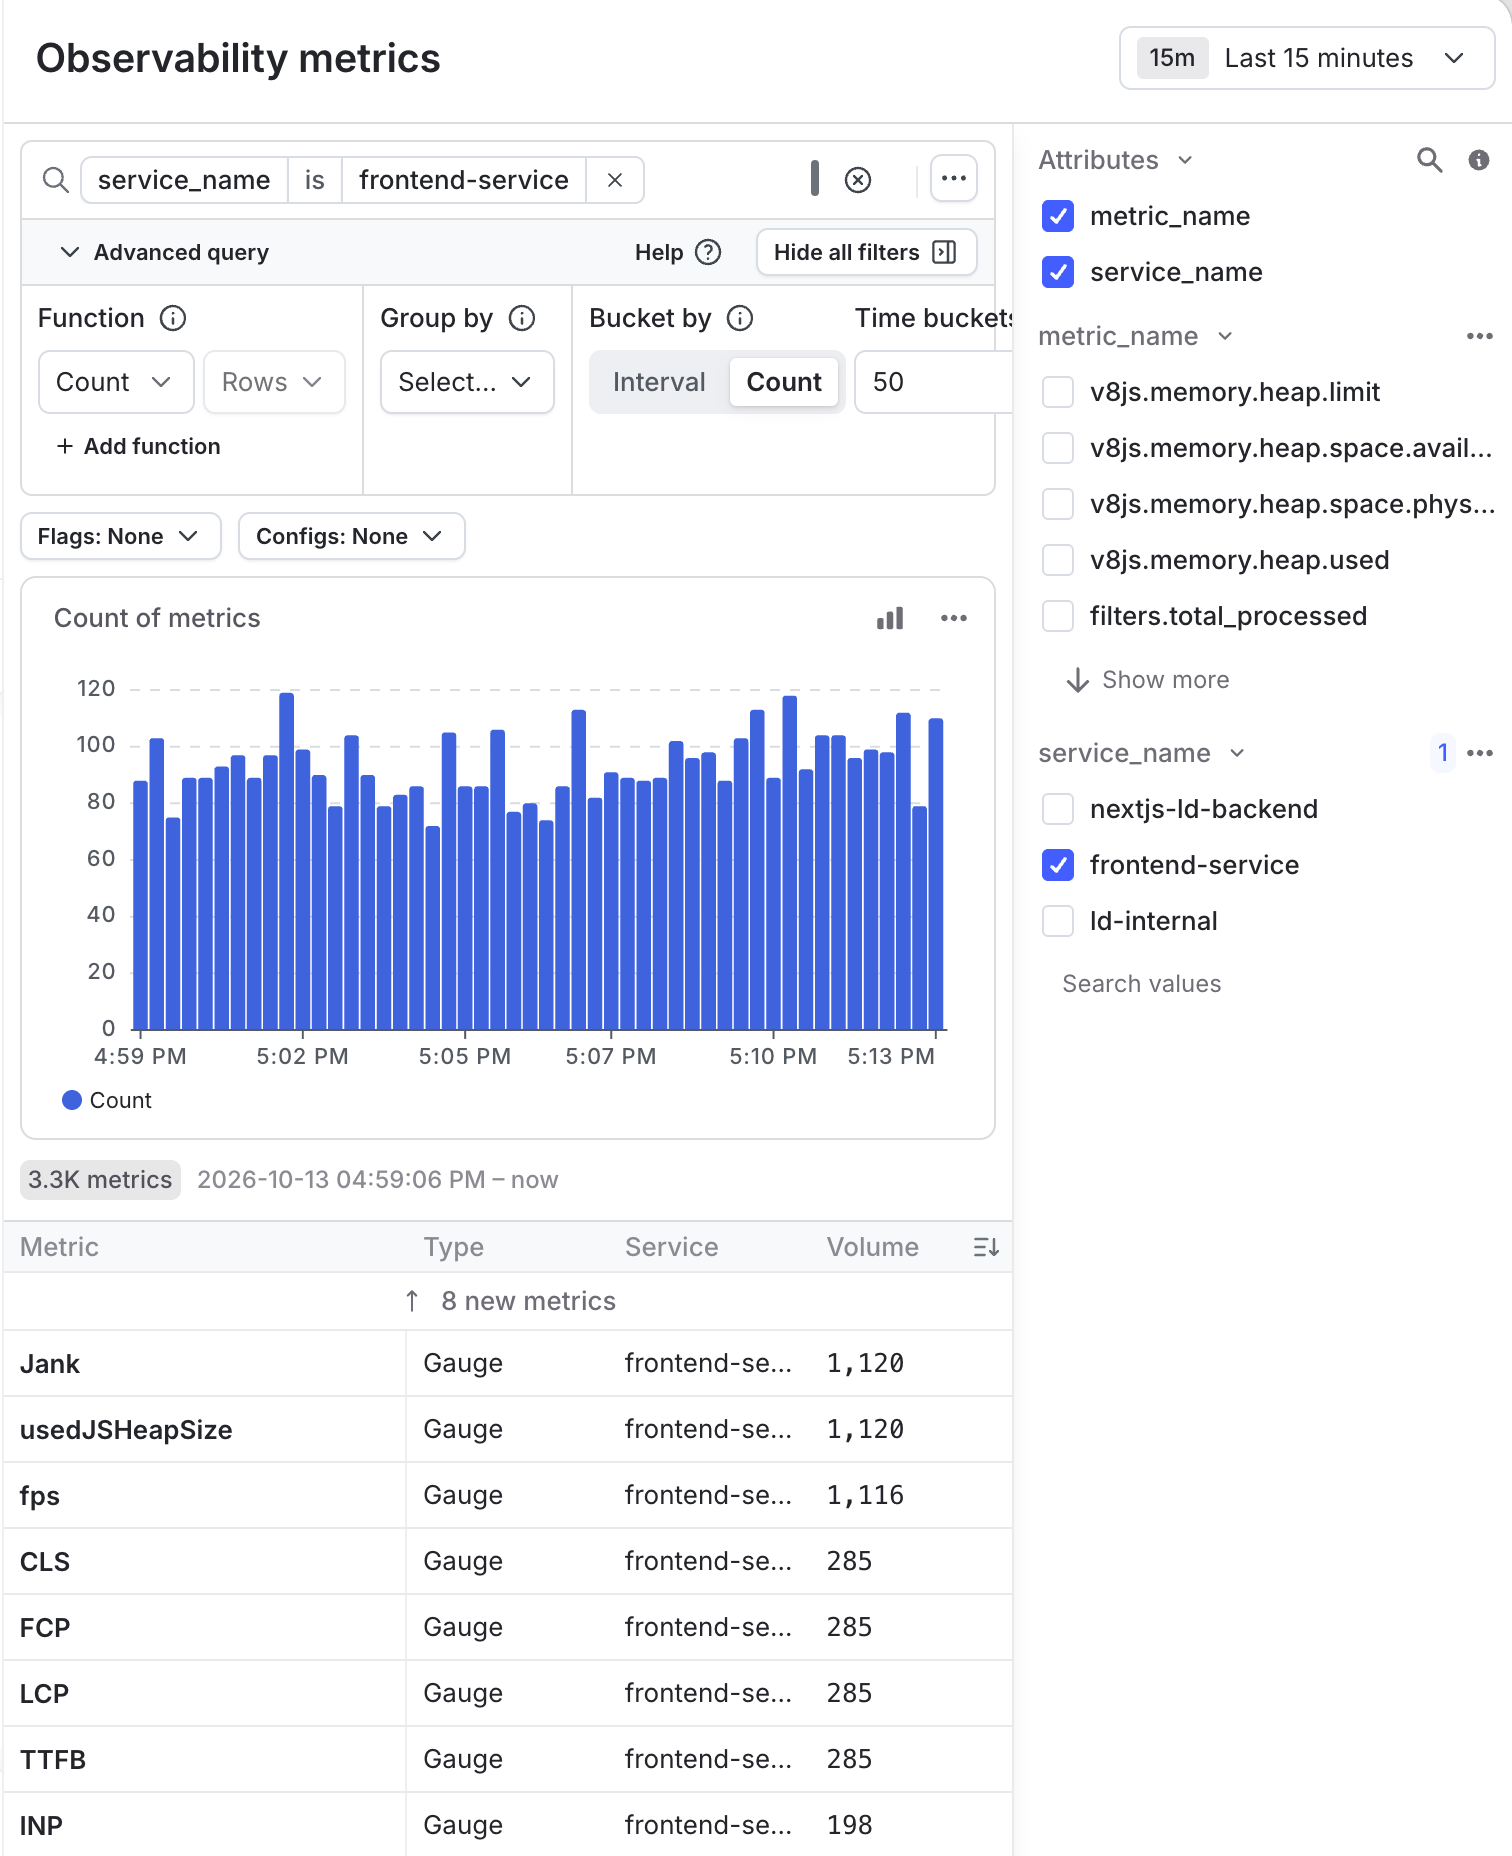Open the Count of metrics chart options menu
1512x1856 pixels.
(954, 618)
